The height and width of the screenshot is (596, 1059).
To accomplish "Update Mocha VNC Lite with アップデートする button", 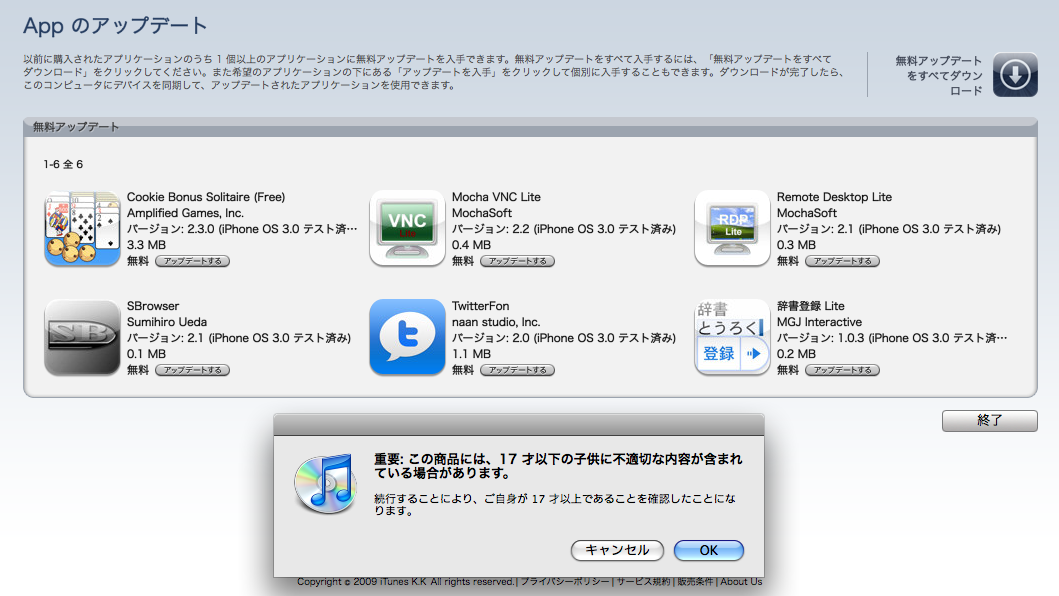I will pyautogui.click(x=517, y=261).
